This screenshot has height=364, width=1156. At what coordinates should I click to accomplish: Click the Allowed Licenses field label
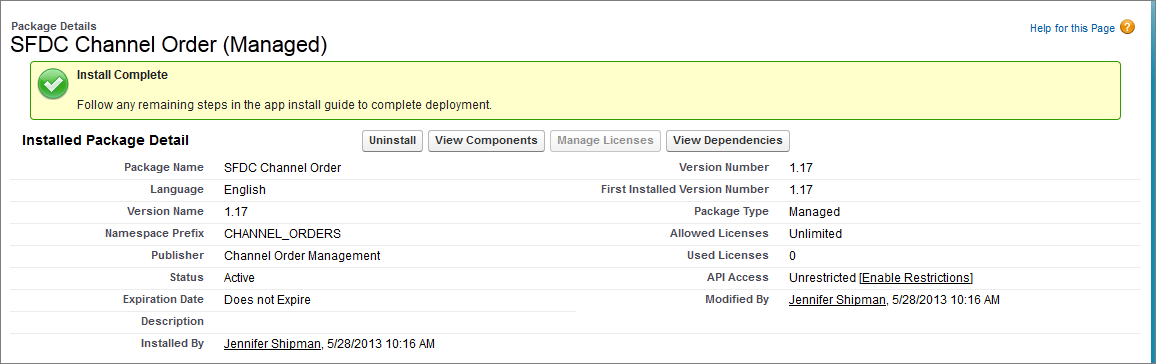click(720, 233)
